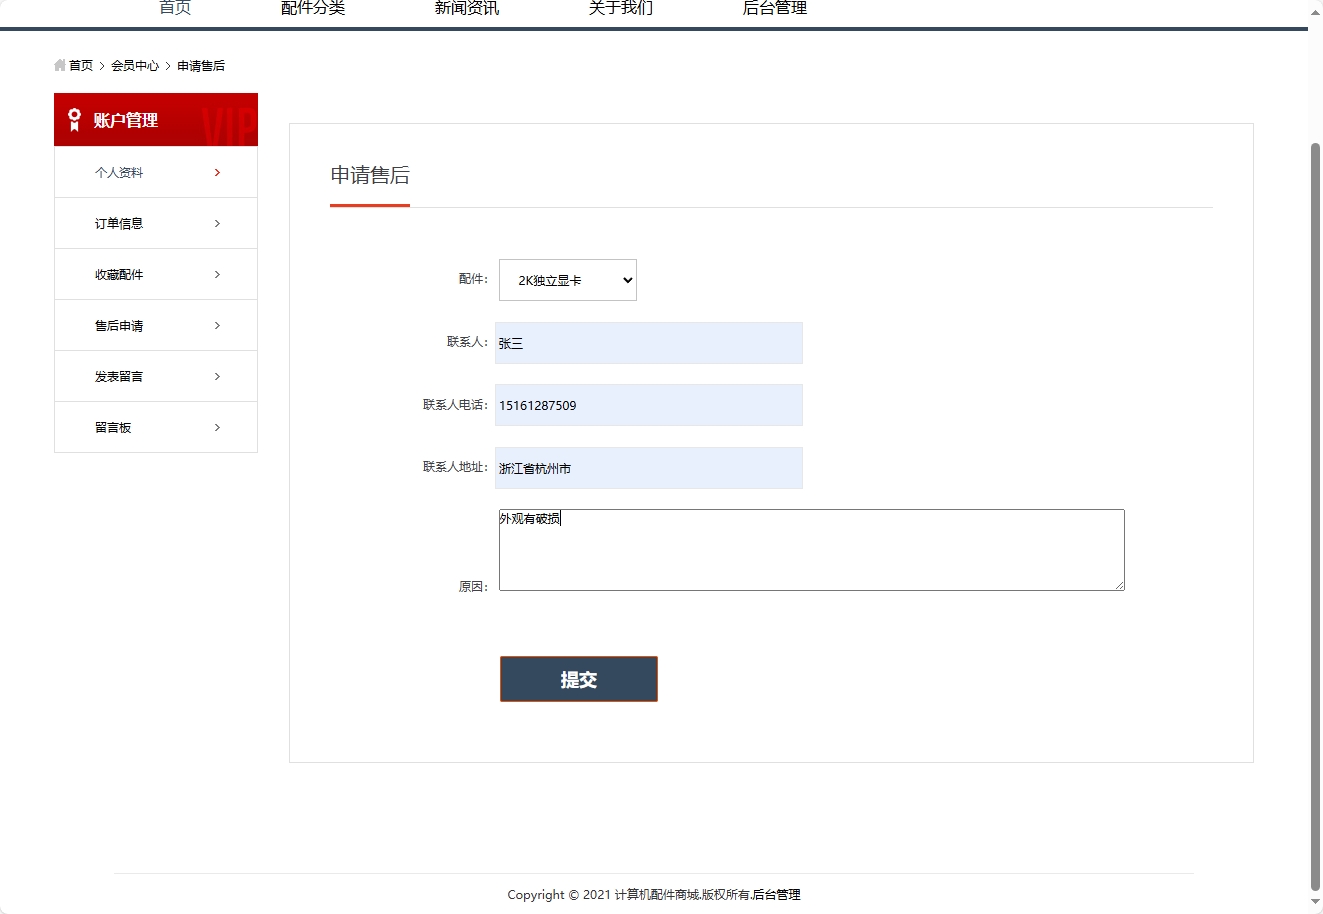Click the red arrow next to 个人资料
This screenshot has width=1323, height=914.
[216, 172]
